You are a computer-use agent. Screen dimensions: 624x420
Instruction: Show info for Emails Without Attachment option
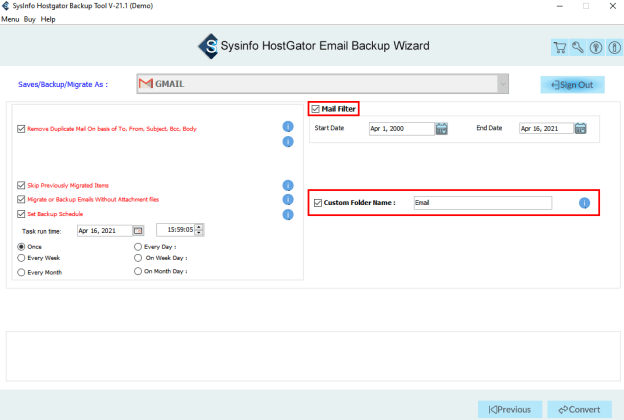(288, 199)
